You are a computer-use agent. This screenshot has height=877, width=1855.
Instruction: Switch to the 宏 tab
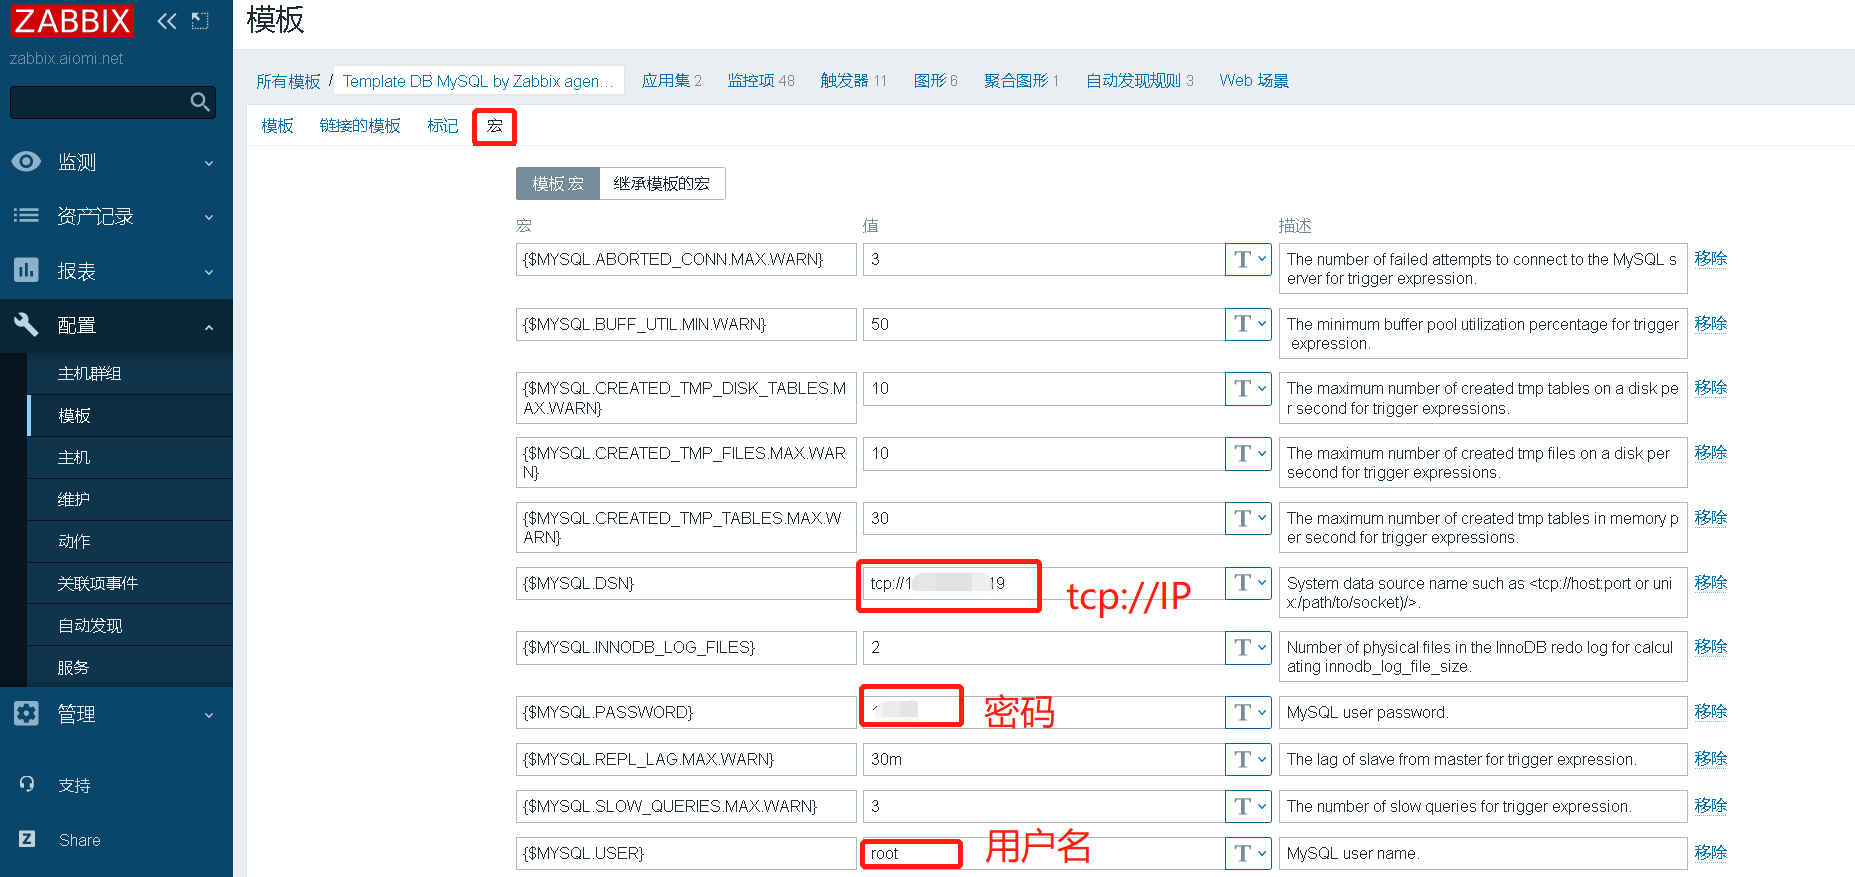coord(495,126)
